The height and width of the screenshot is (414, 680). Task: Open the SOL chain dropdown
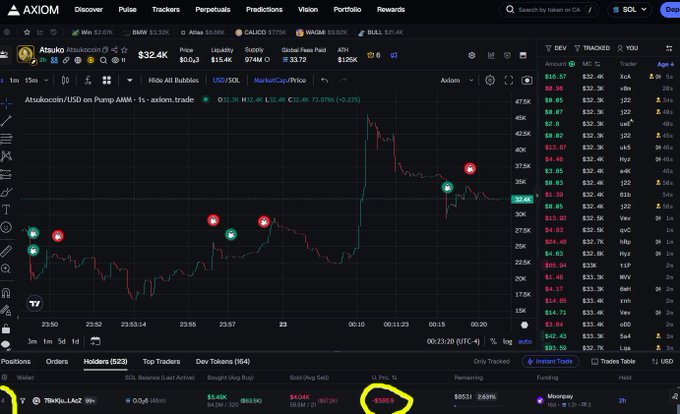pyautogui.click(x=630, y=10)
